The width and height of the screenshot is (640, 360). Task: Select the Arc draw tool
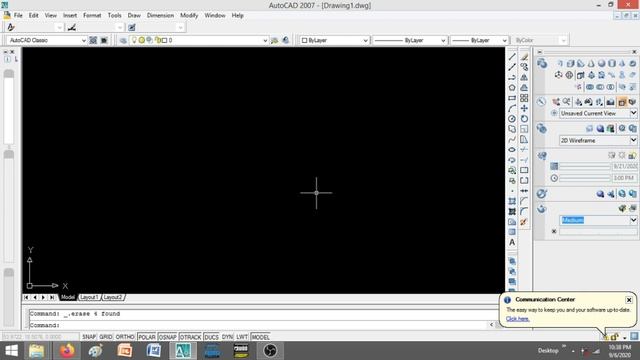(x=512, y=109)
